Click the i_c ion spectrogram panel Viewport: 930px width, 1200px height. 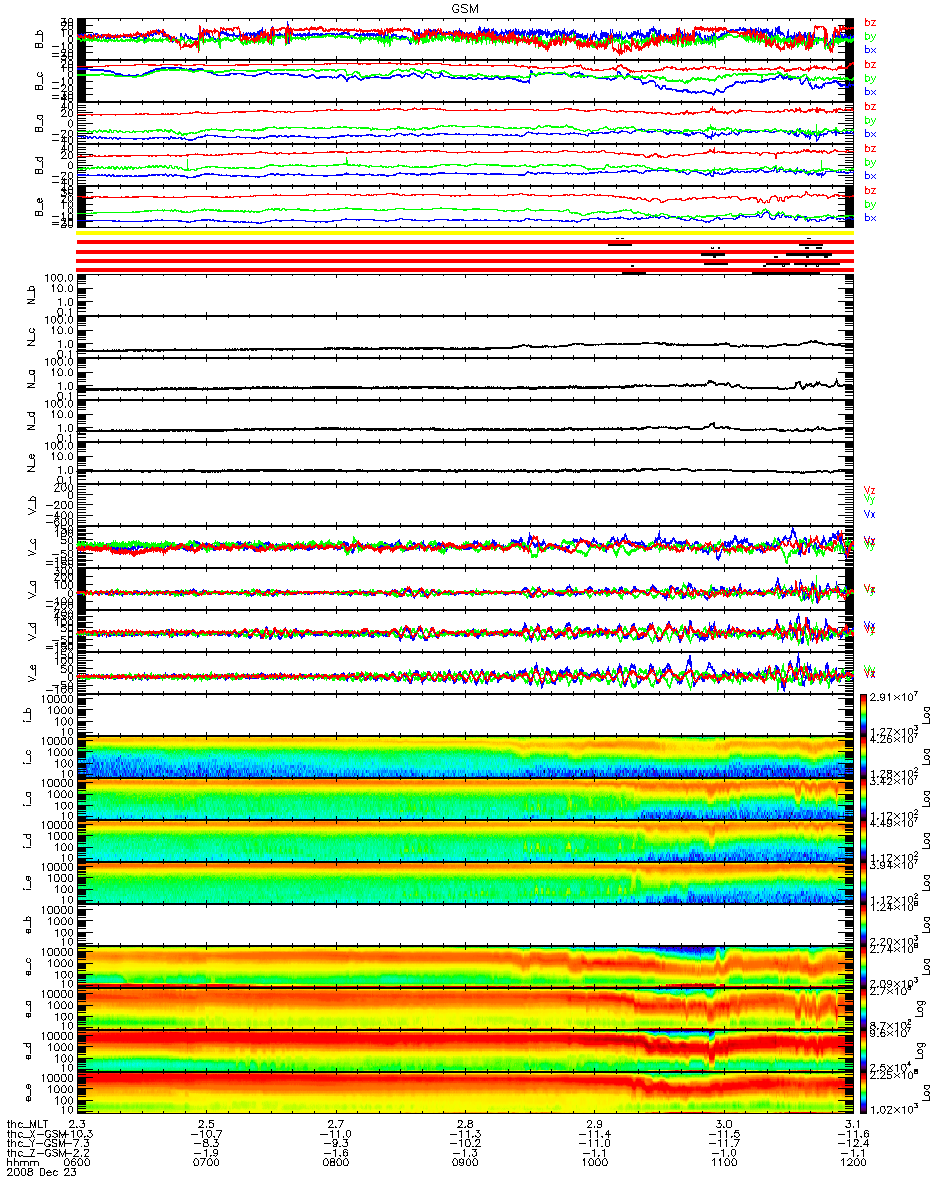click(465, 756)
